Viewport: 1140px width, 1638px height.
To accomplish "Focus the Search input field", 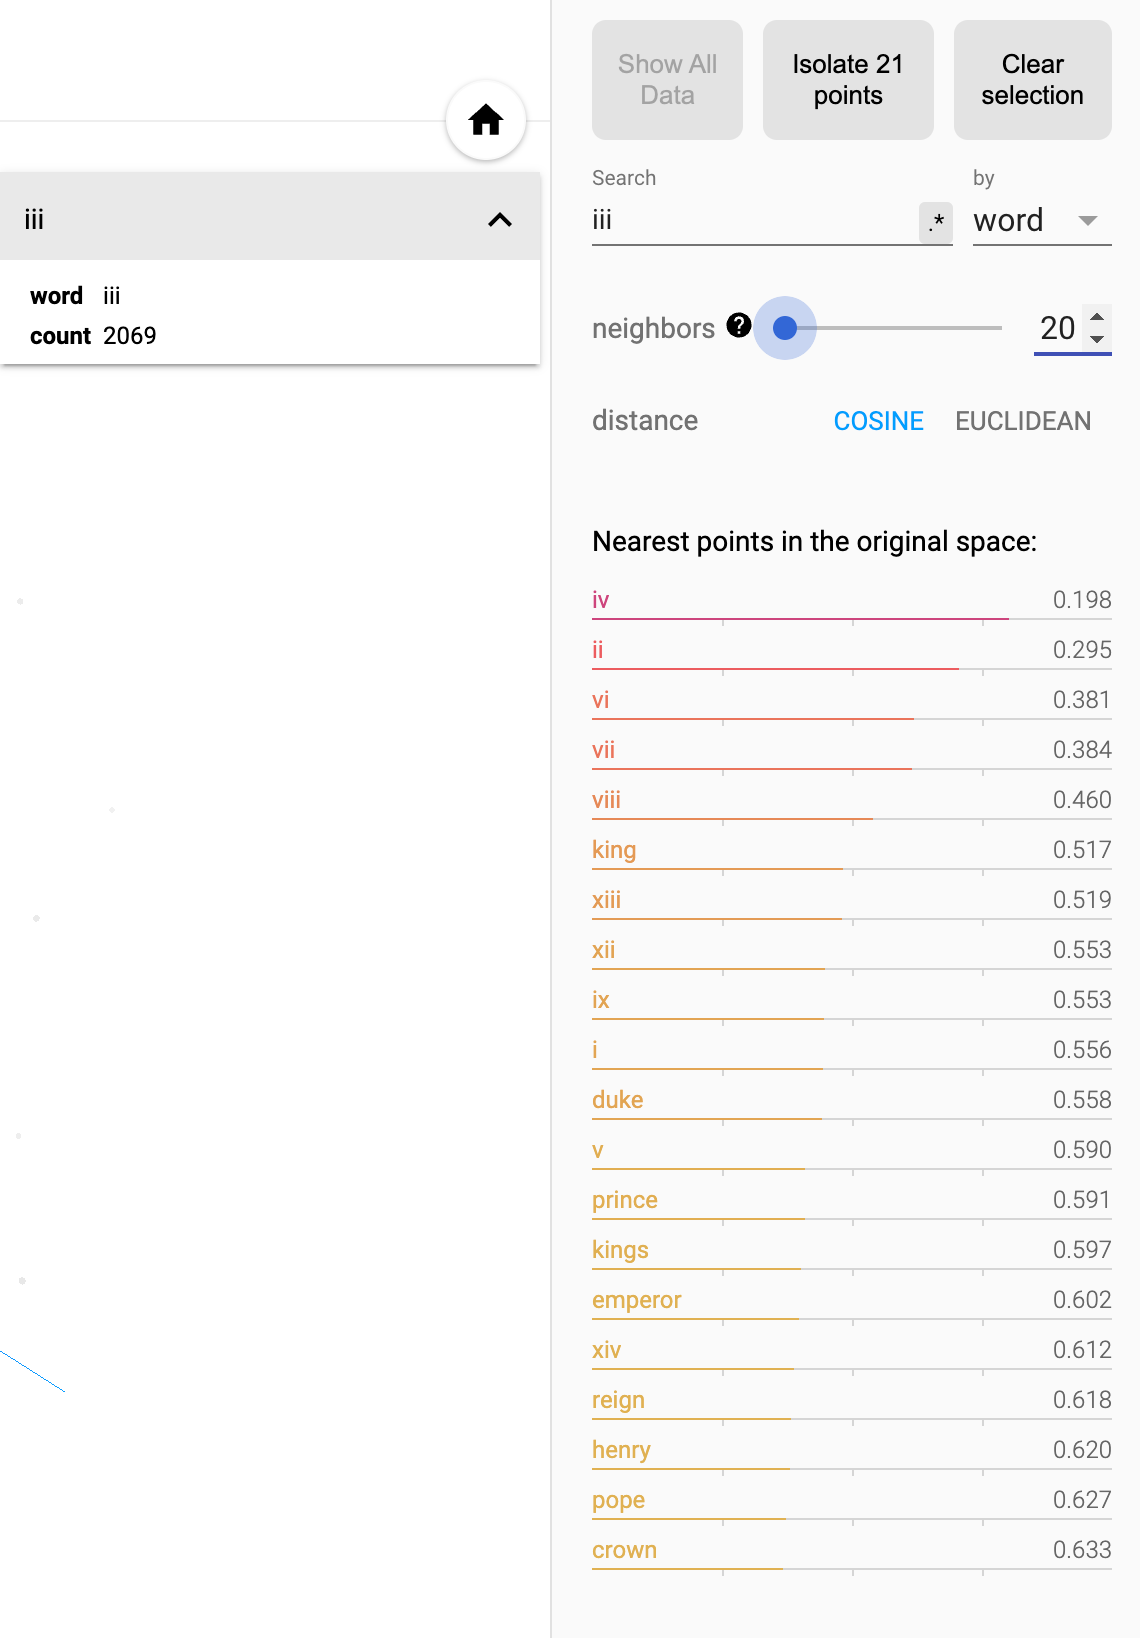I will (x=752, y=220).
